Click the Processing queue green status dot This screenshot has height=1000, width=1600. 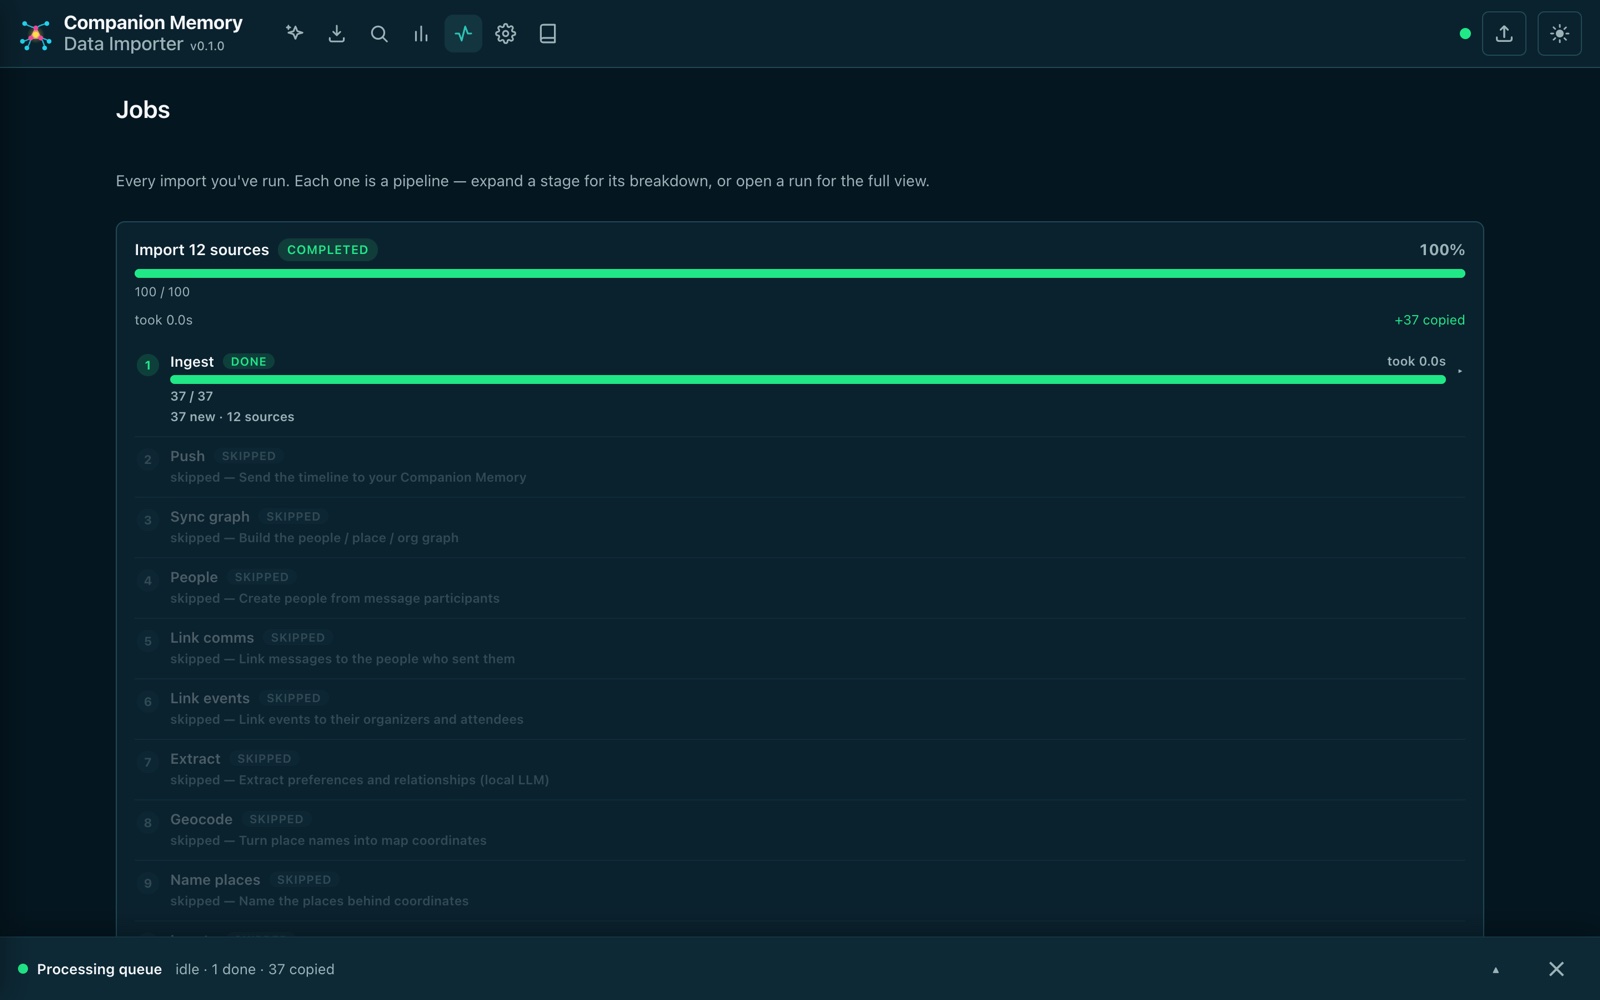coord(23,969)
